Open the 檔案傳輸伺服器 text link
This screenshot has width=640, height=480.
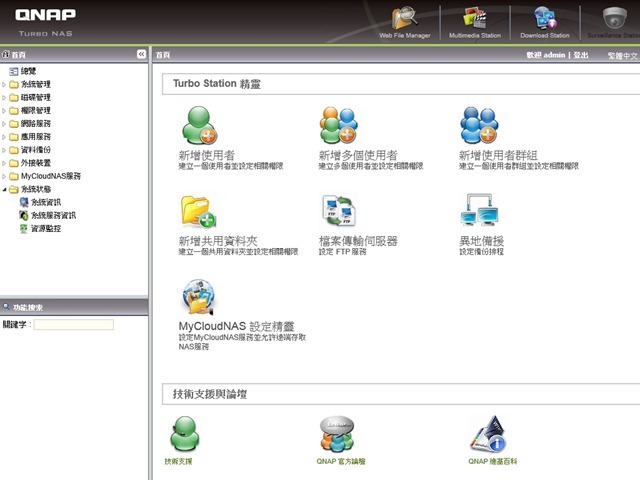(x=358, y=241)
